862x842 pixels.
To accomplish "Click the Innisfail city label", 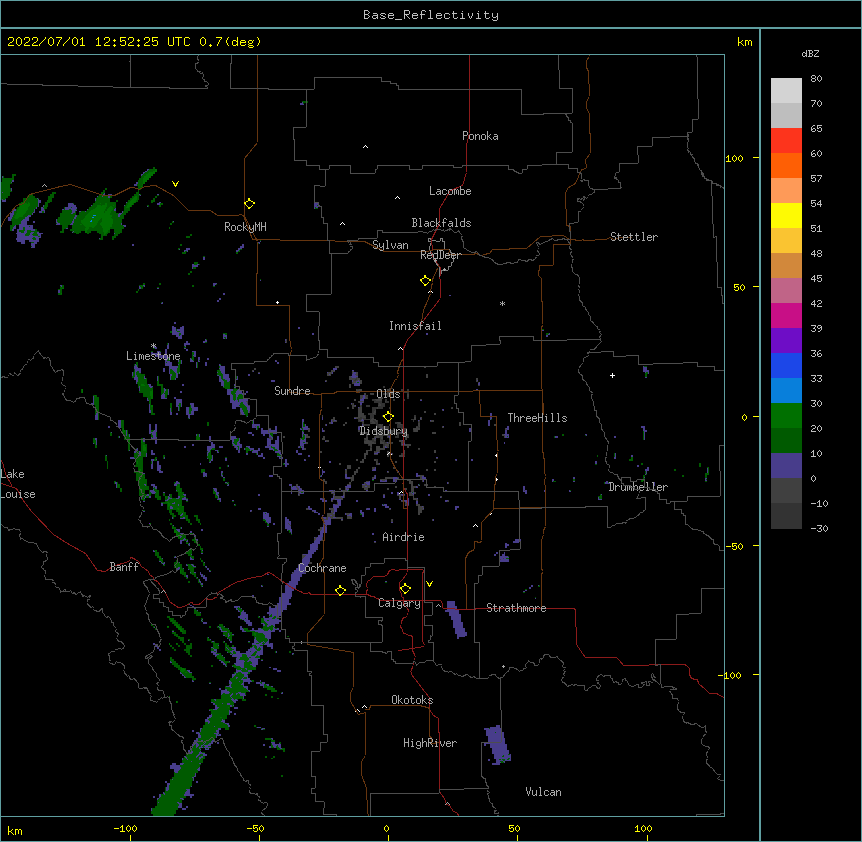I will 415,326.
